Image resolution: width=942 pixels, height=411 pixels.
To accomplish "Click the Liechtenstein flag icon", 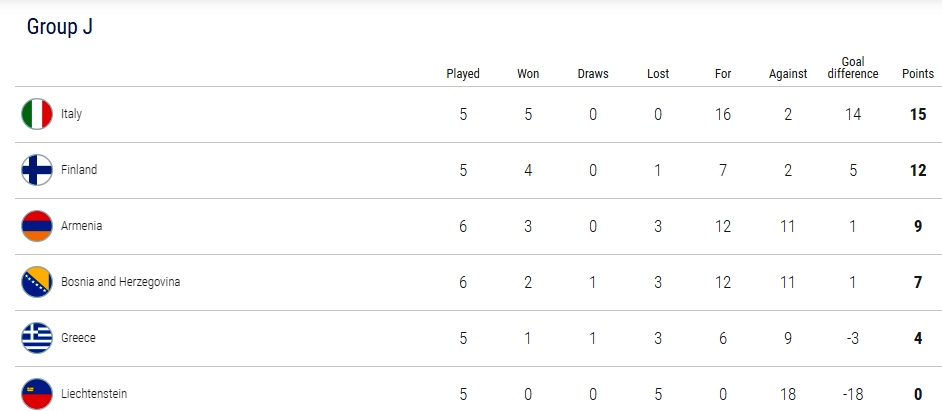I will tap(37, 394).
